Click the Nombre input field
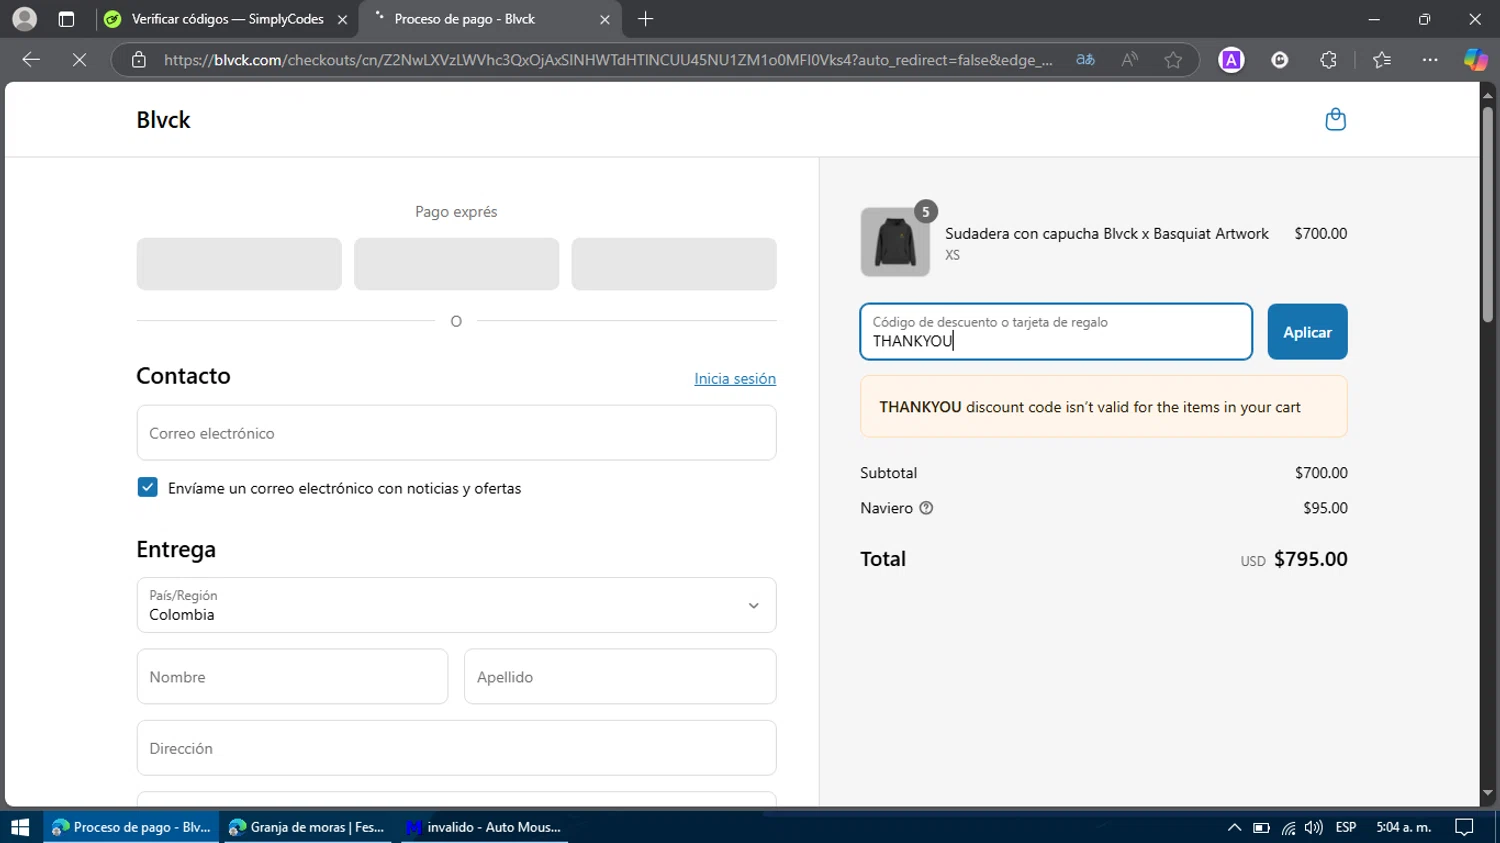Viewport: 1500px width, 843px height. 292,677
